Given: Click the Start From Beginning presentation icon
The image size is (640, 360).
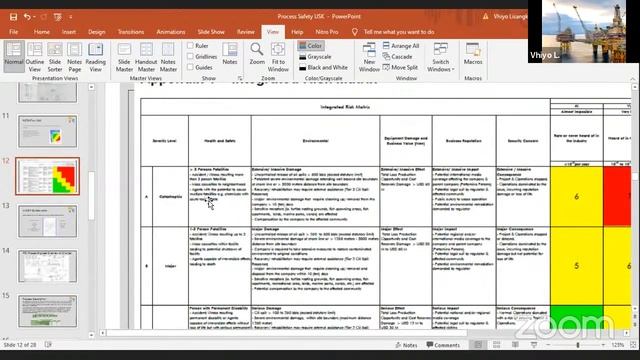Looking at the screenshot, I should [58, 17].
